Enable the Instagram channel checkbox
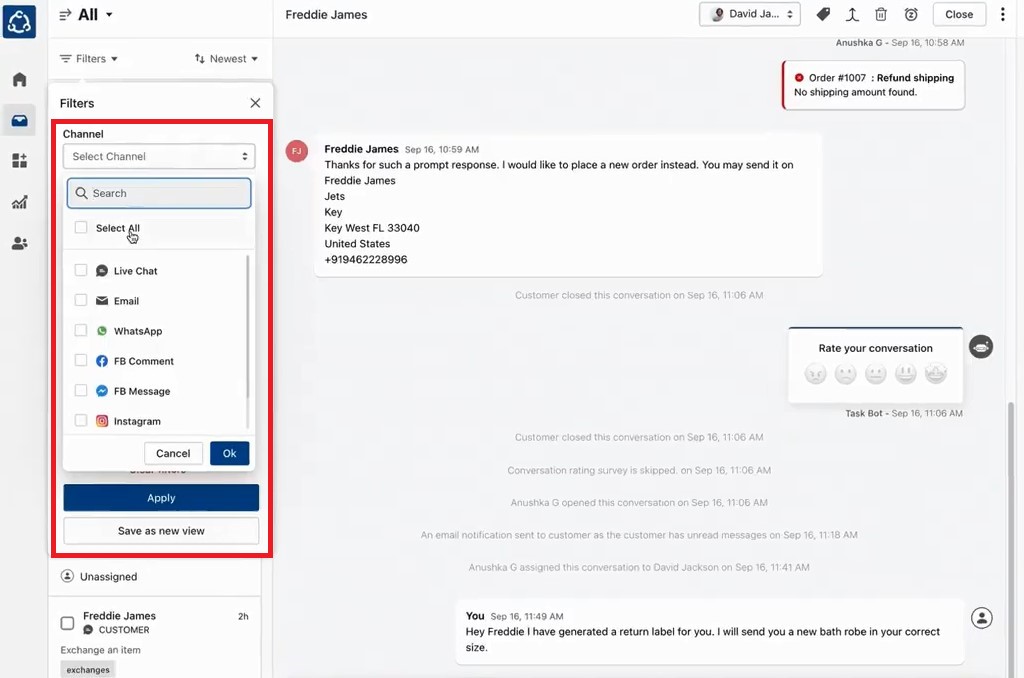Viewport: 1024px width, 678px height. [x=81, y=421]
